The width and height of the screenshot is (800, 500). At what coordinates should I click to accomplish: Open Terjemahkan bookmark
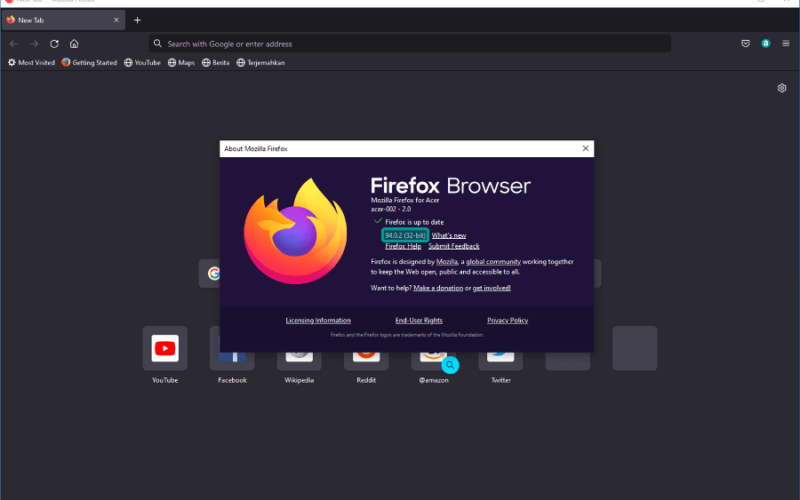pyautogui.click(x=261, y=63)
